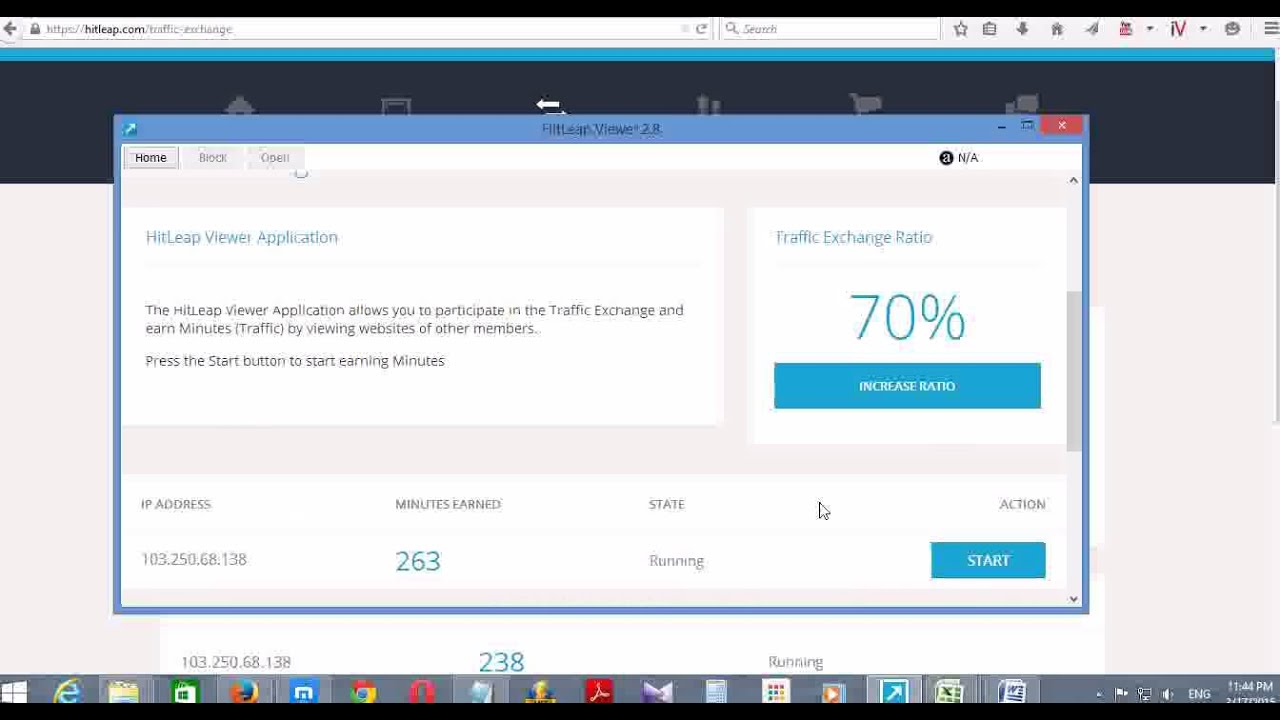Click the smiley face icon in Firefox toolbar
The image size is (1280, 720).
(1232, 29)
